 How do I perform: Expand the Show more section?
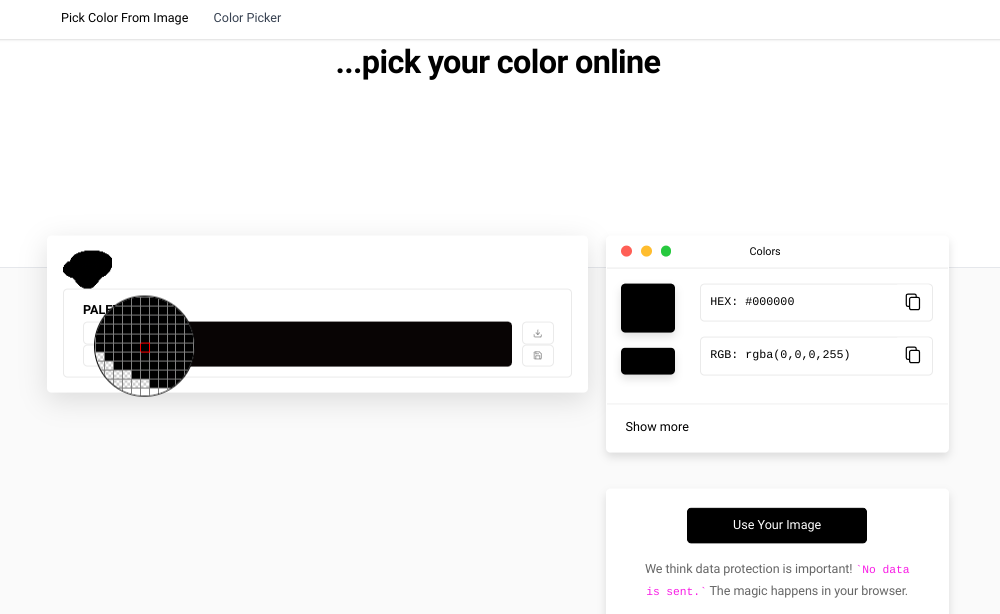point(657,427)
